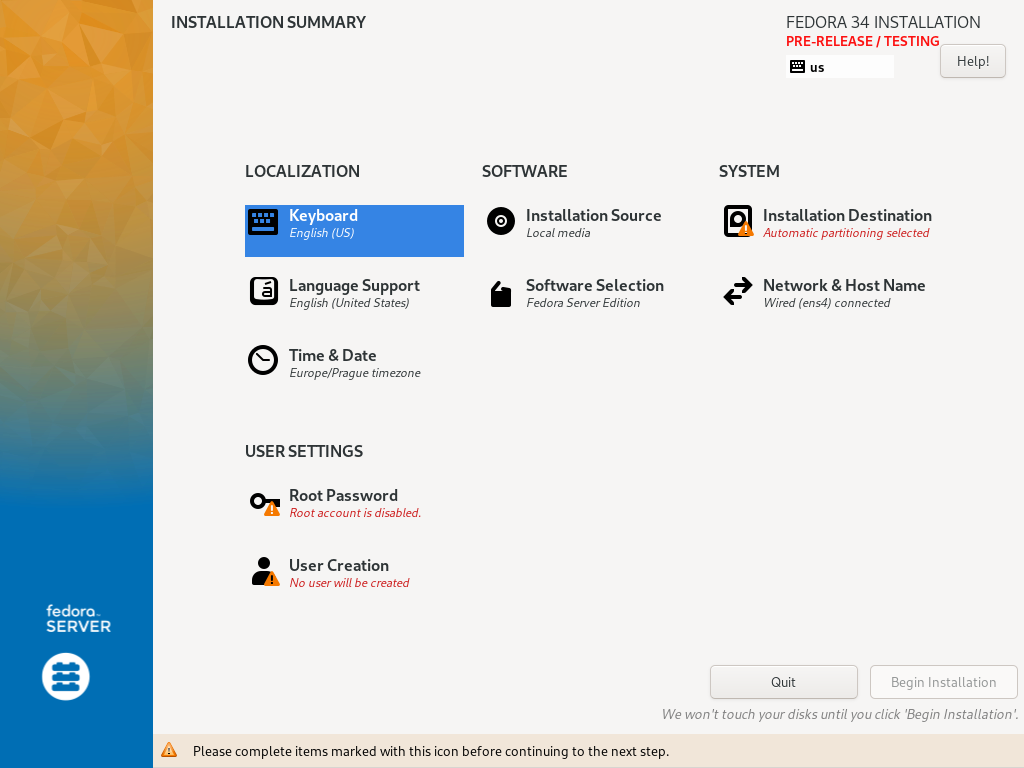Select the Keyboard title label
This screenshot has height=768, width=1024.
click(323, 216)
